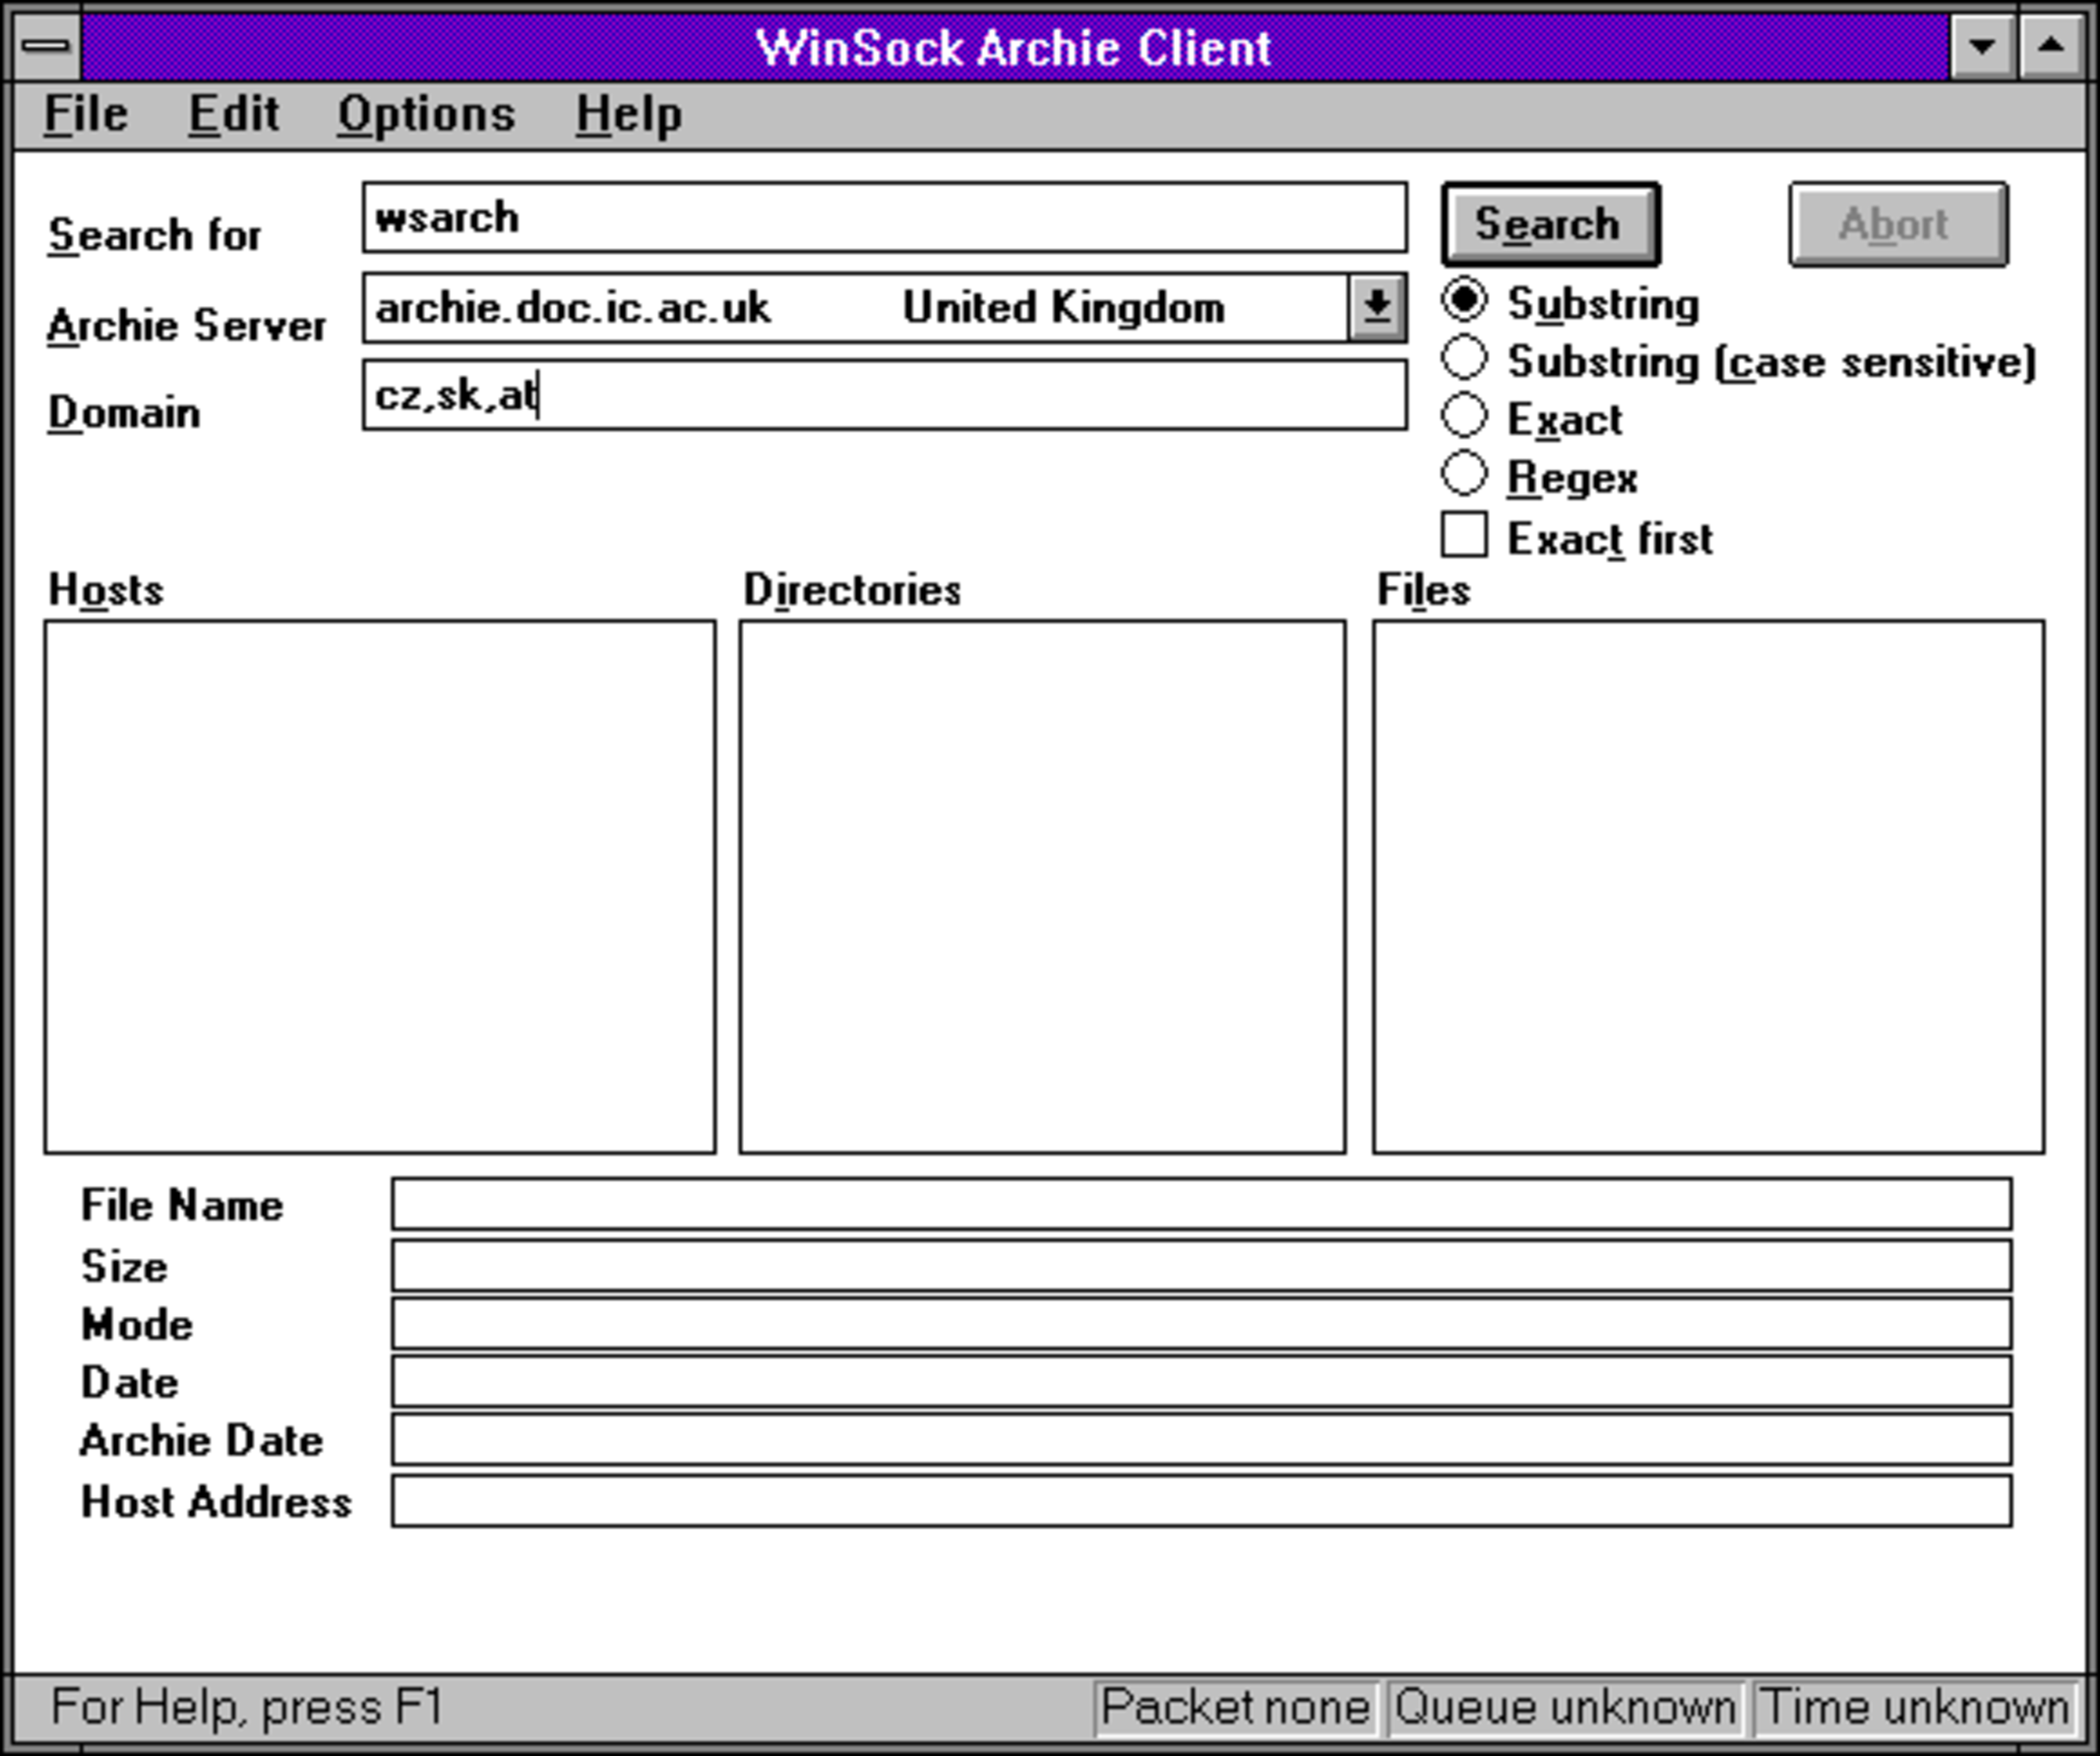The width and height of the screenshot is (2100, 1756).
Task: Open the Help menu
Action: (x=628, y=114)
